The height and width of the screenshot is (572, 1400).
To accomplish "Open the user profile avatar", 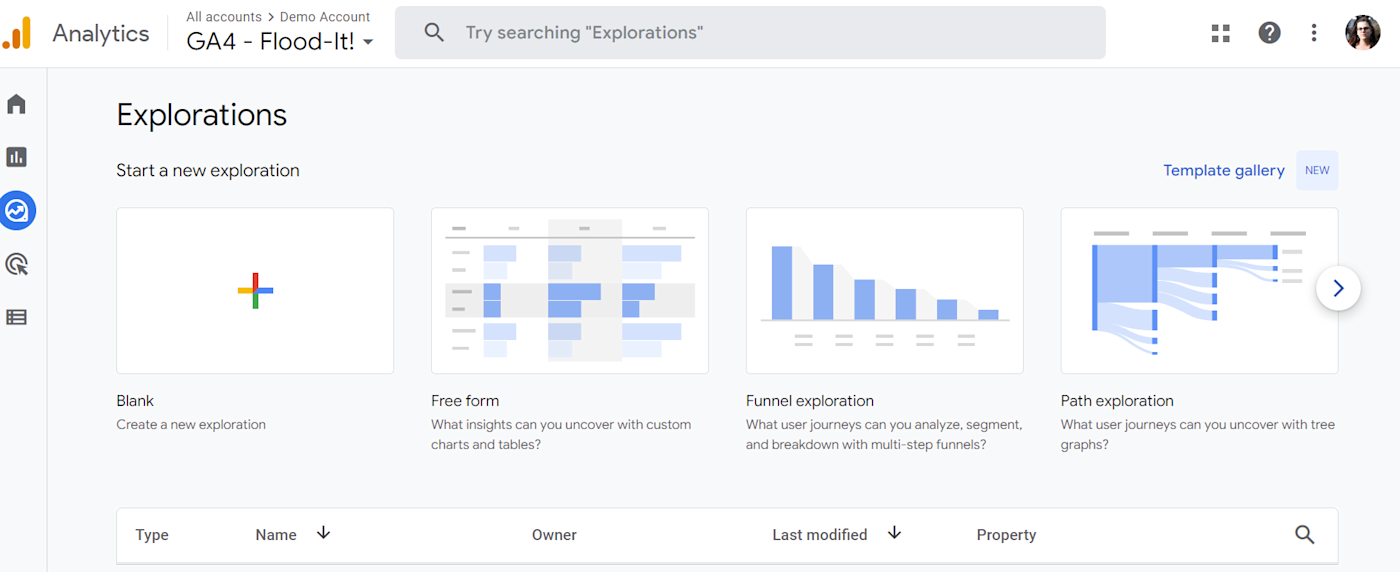I will (x=1362, y=33).
